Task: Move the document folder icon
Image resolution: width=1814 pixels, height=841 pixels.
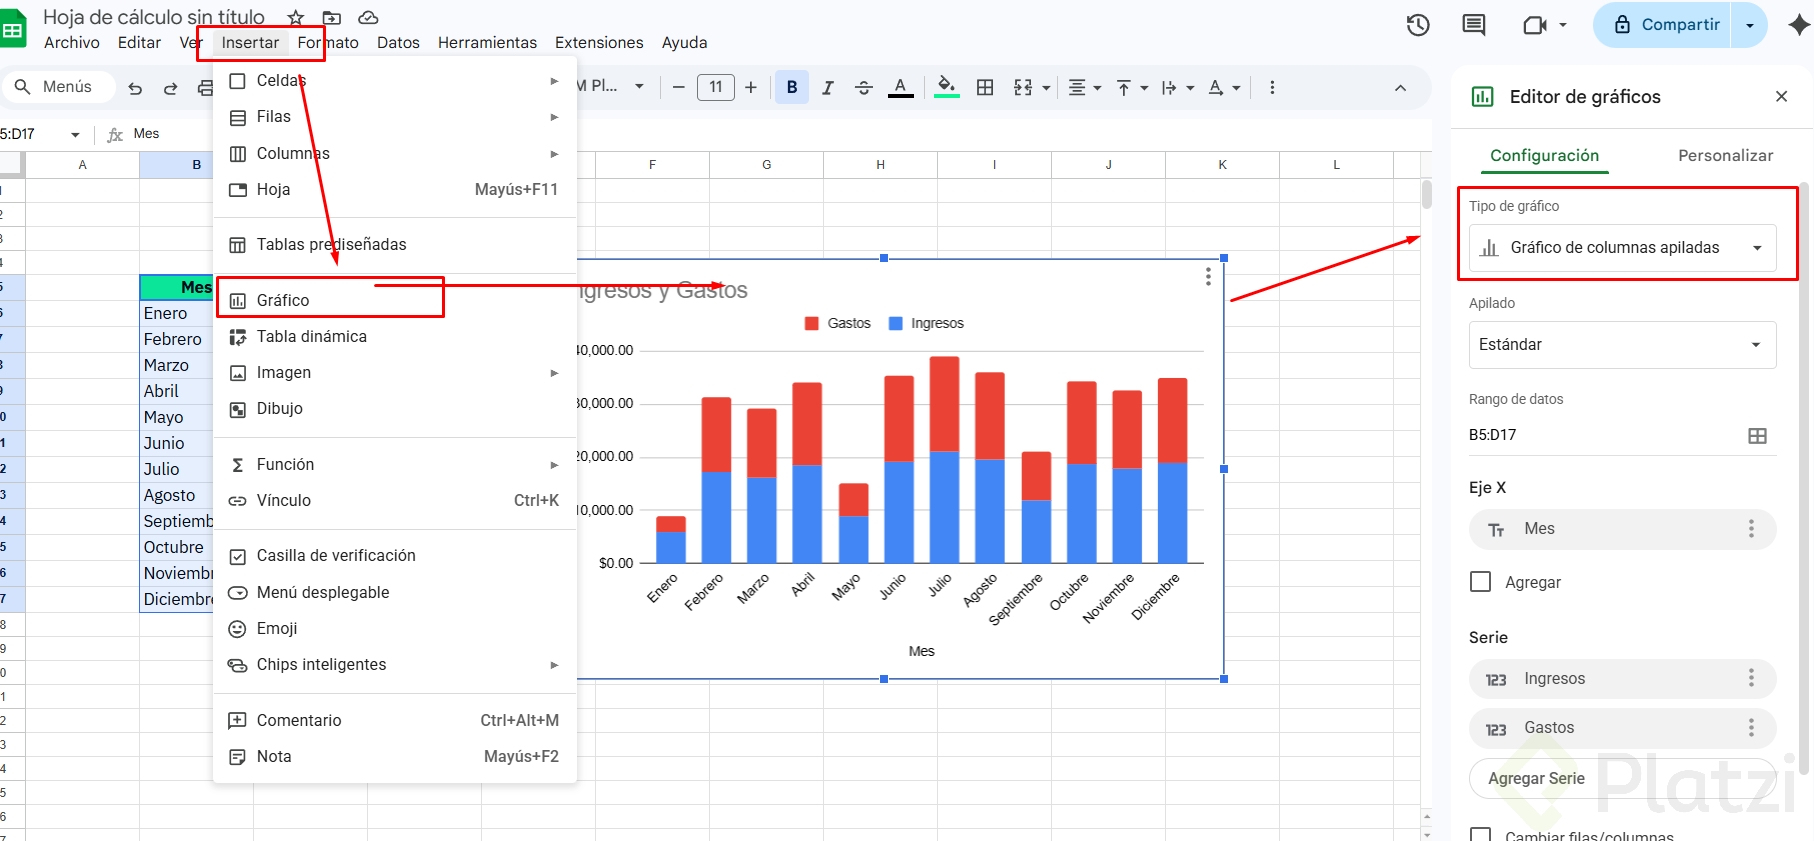Action: tap(332, 18)
